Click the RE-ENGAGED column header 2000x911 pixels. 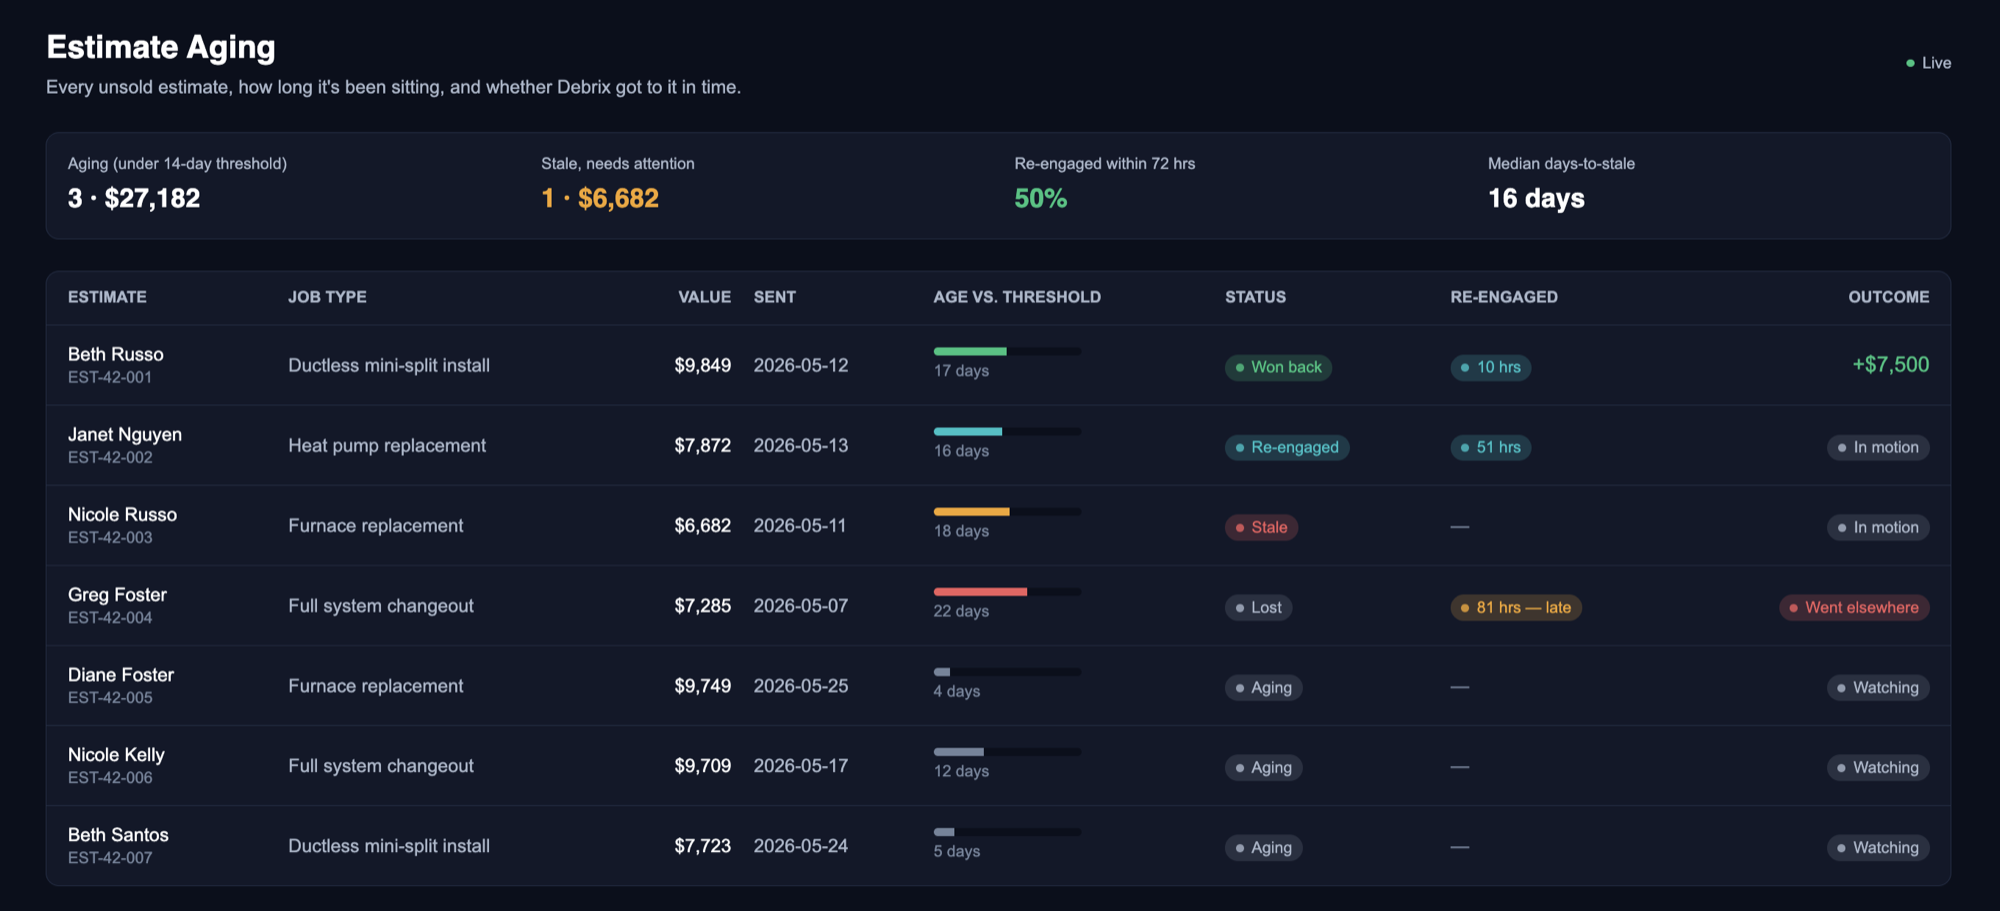[1504, 297]
